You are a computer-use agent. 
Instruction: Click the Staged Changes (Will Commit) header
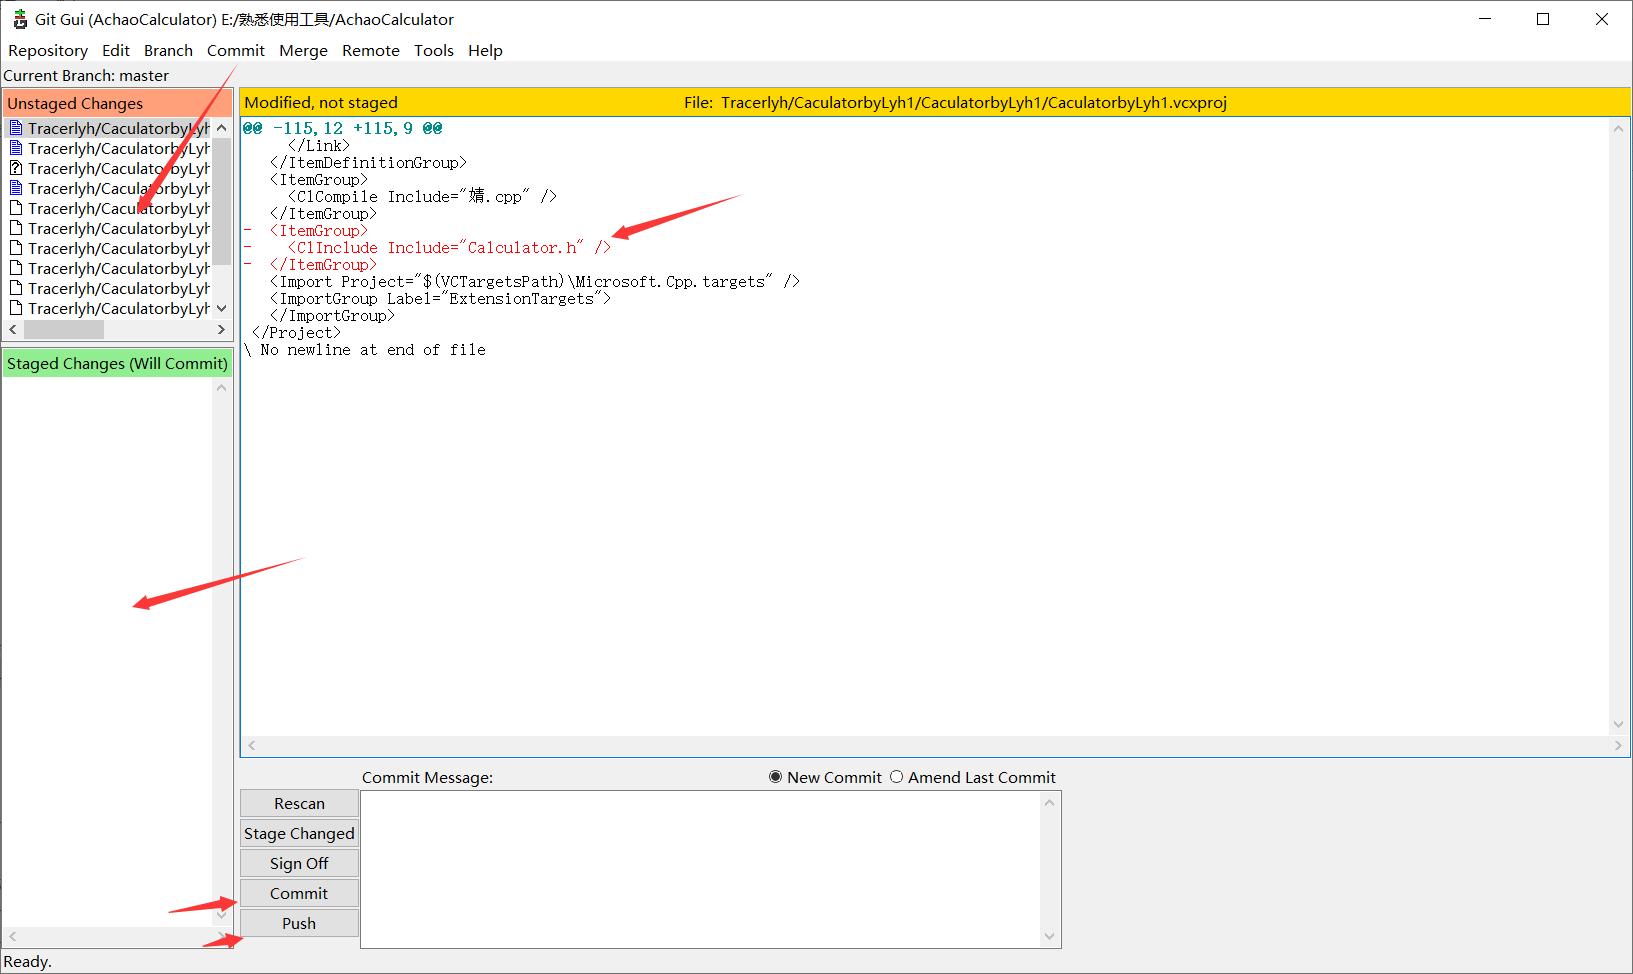point(117,363)
